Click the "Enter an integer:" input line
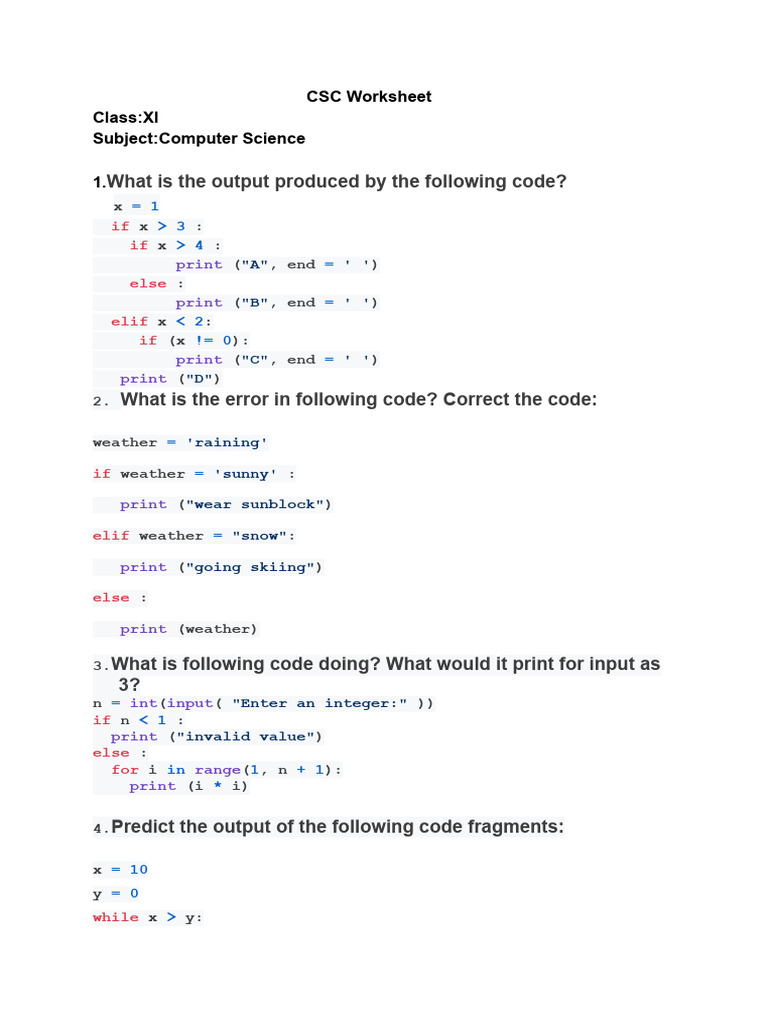 [263, 703]
